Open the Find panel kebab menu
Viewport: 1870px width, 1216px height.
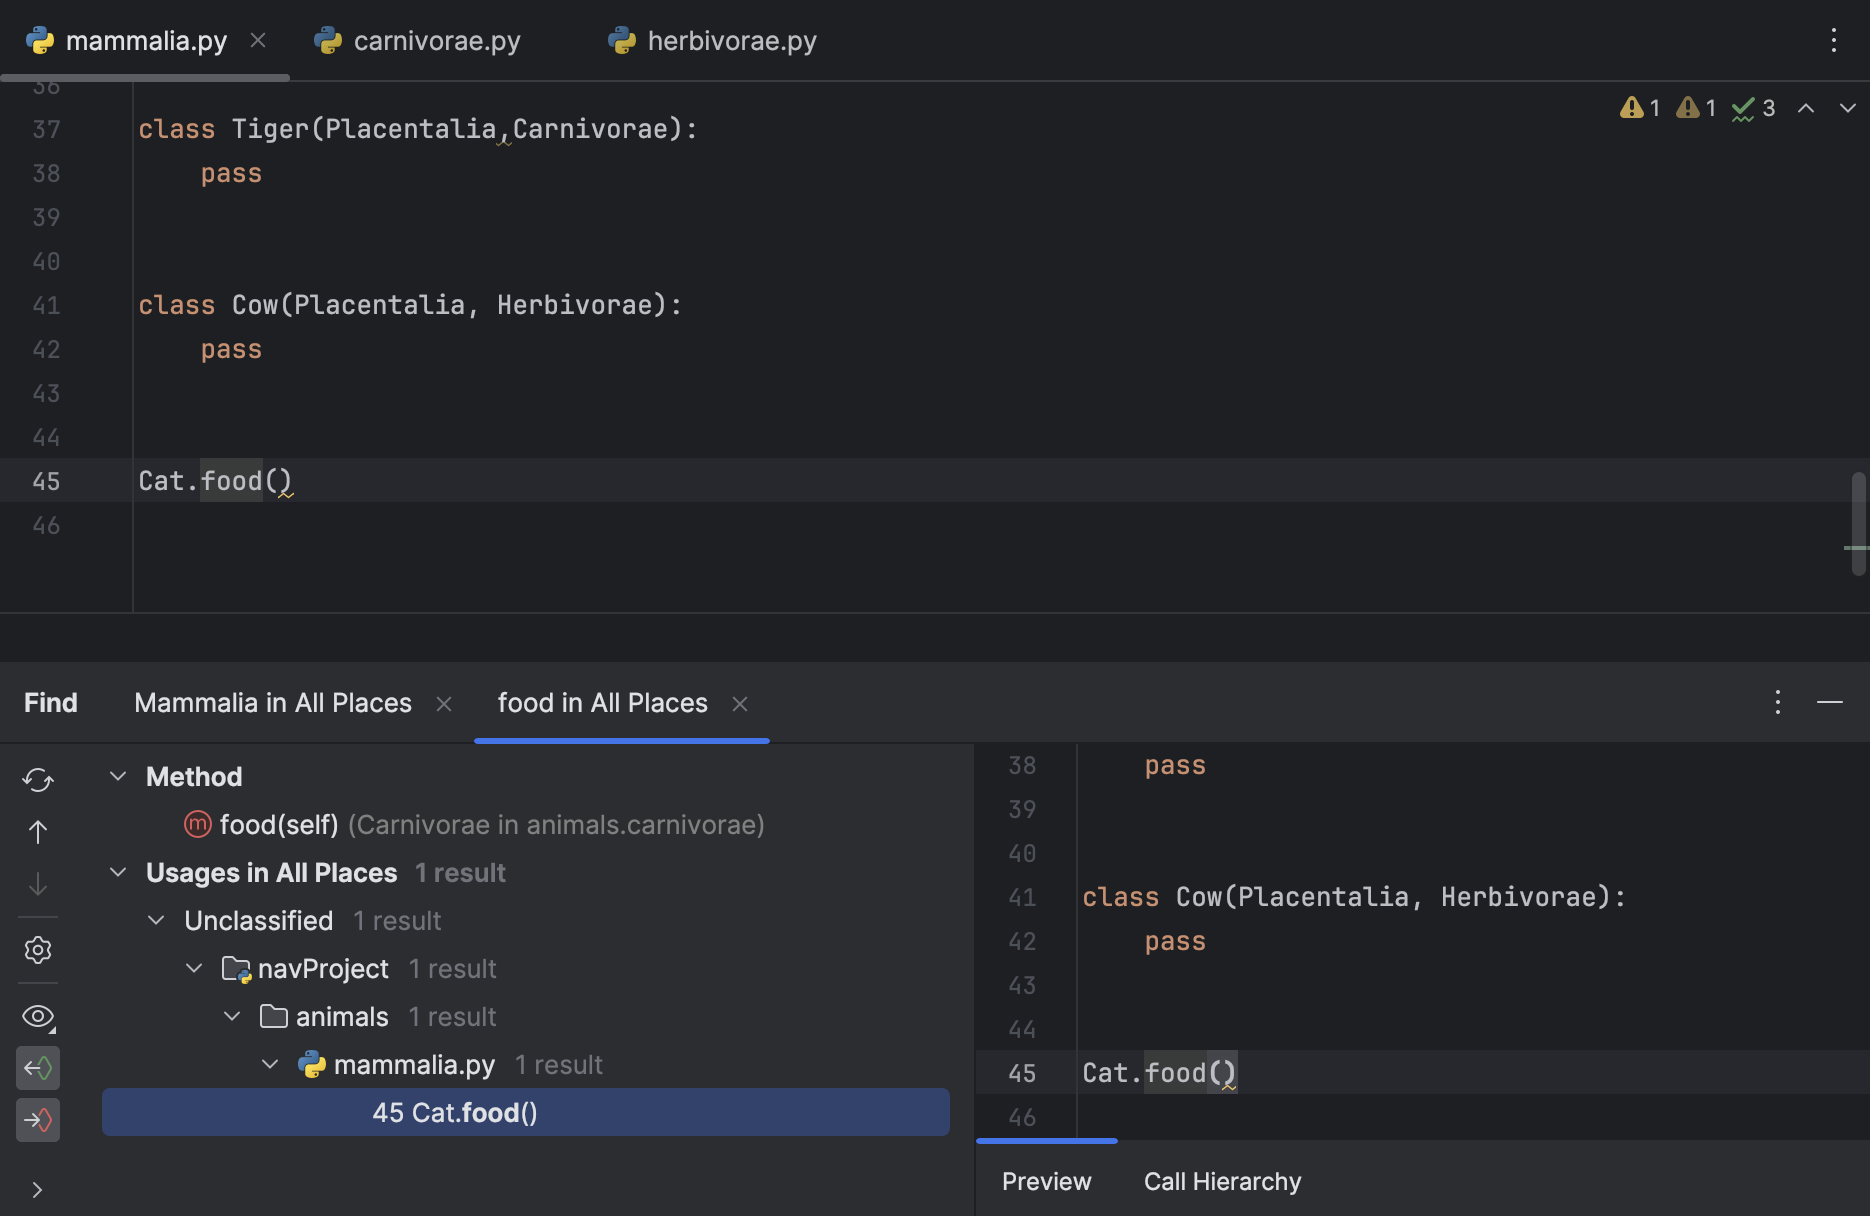[1778, 702]
